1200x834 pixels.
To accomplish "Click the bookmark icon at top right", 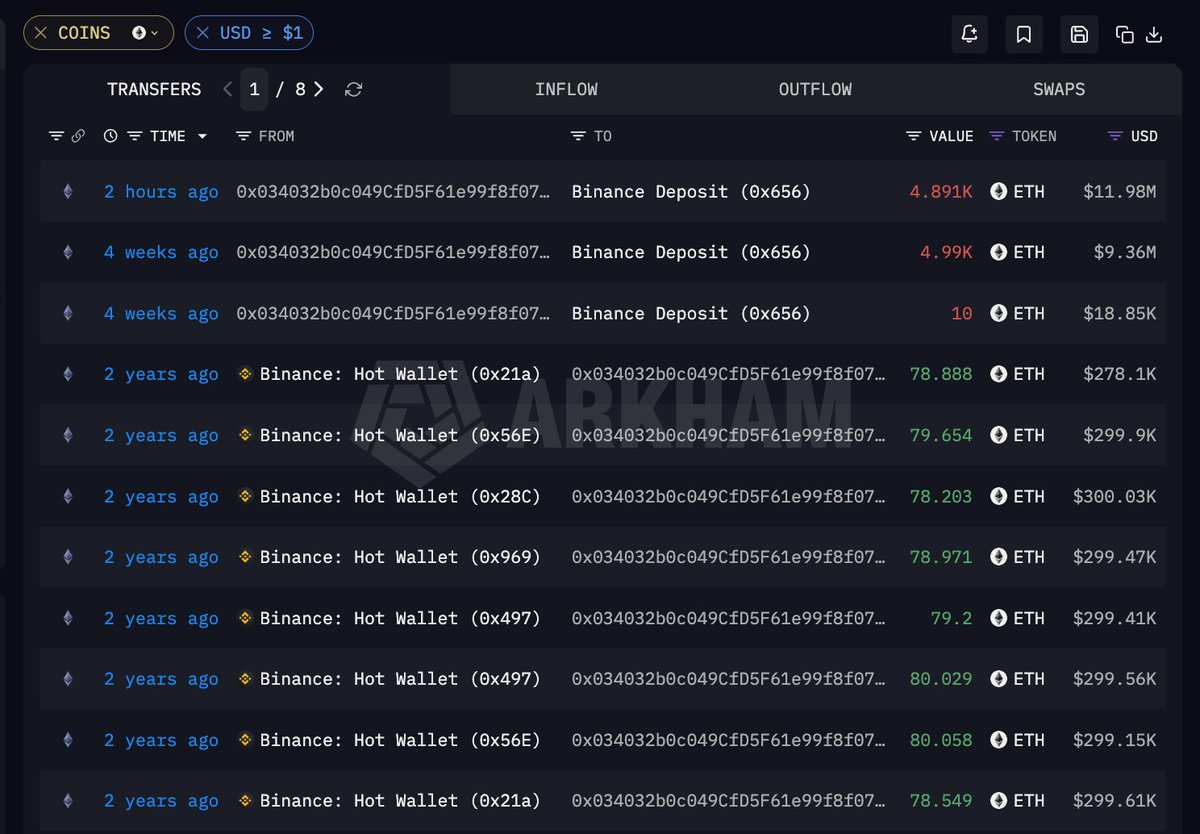I will 1024,34.
